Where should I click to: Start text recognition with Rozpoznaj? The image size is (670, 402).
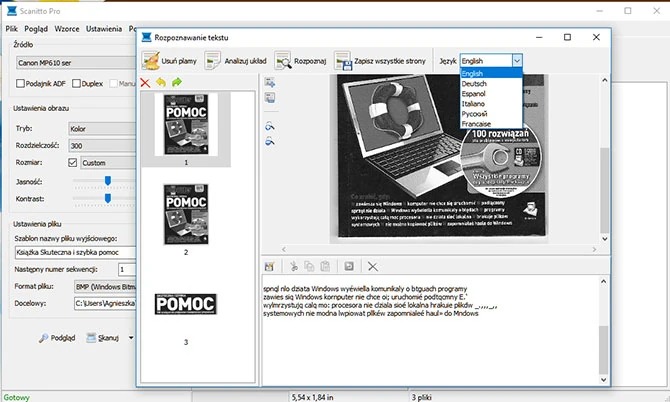[x=300, y=61]
